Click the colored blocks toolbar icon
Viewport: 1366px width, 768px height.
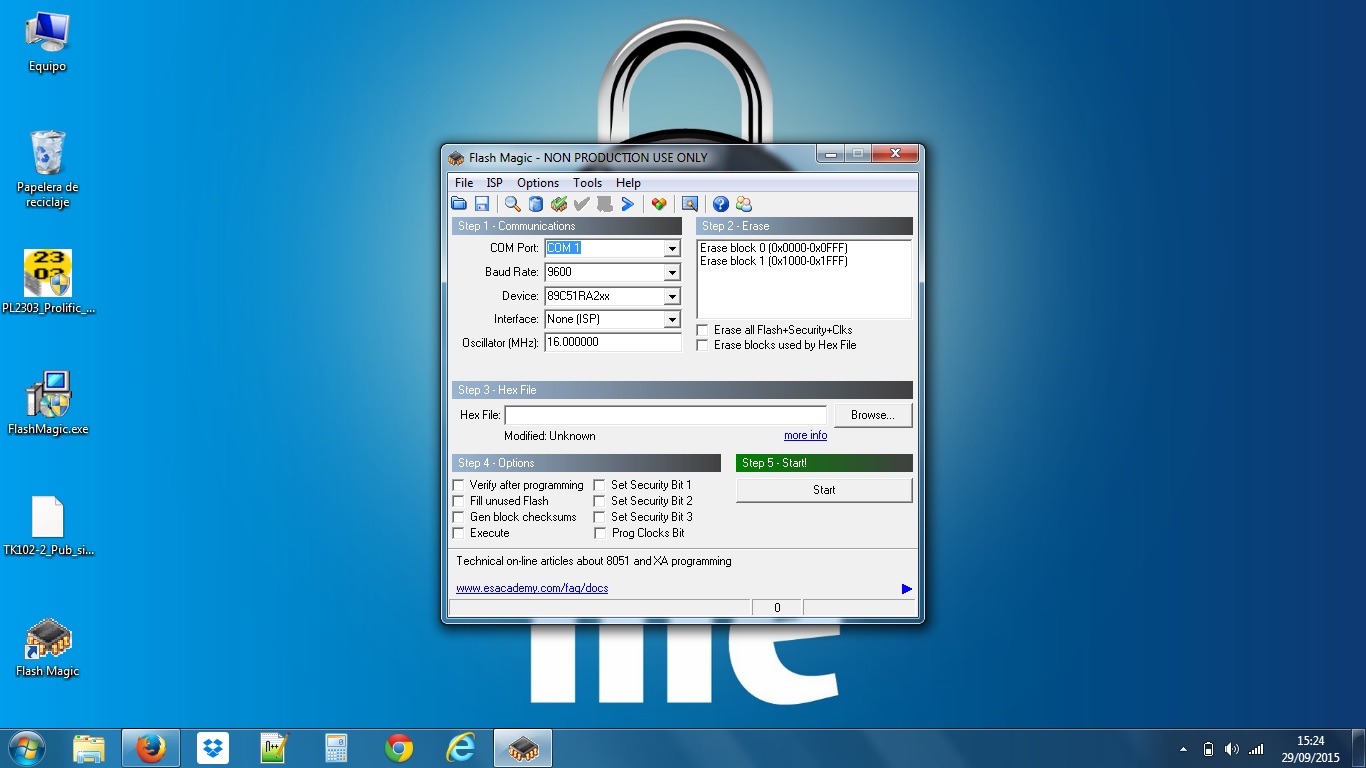(659, 204)
